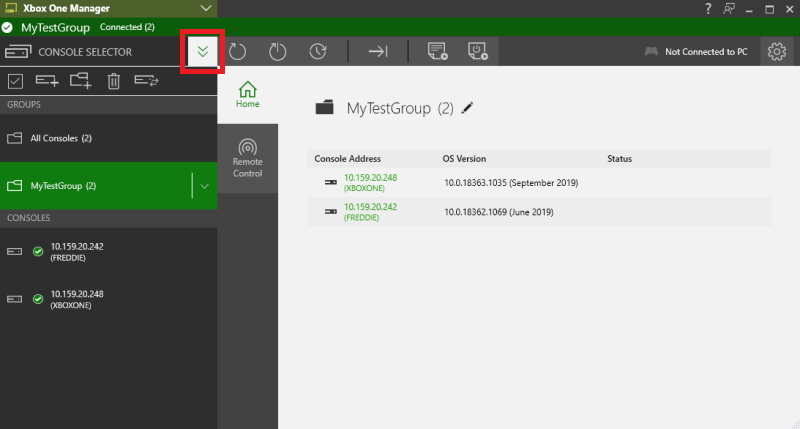Expand the MyTestGroup dropdown chevron
The image size is (800, 429).
(205, 186)
